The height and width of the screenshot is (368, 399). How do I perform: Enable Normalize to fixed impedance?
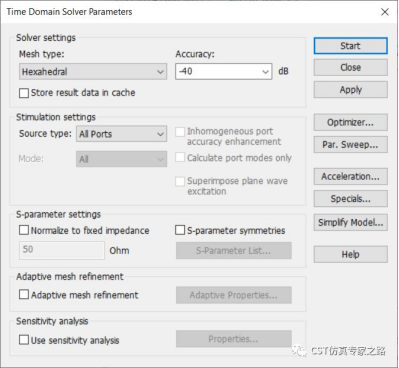click(x=24, y=230)
